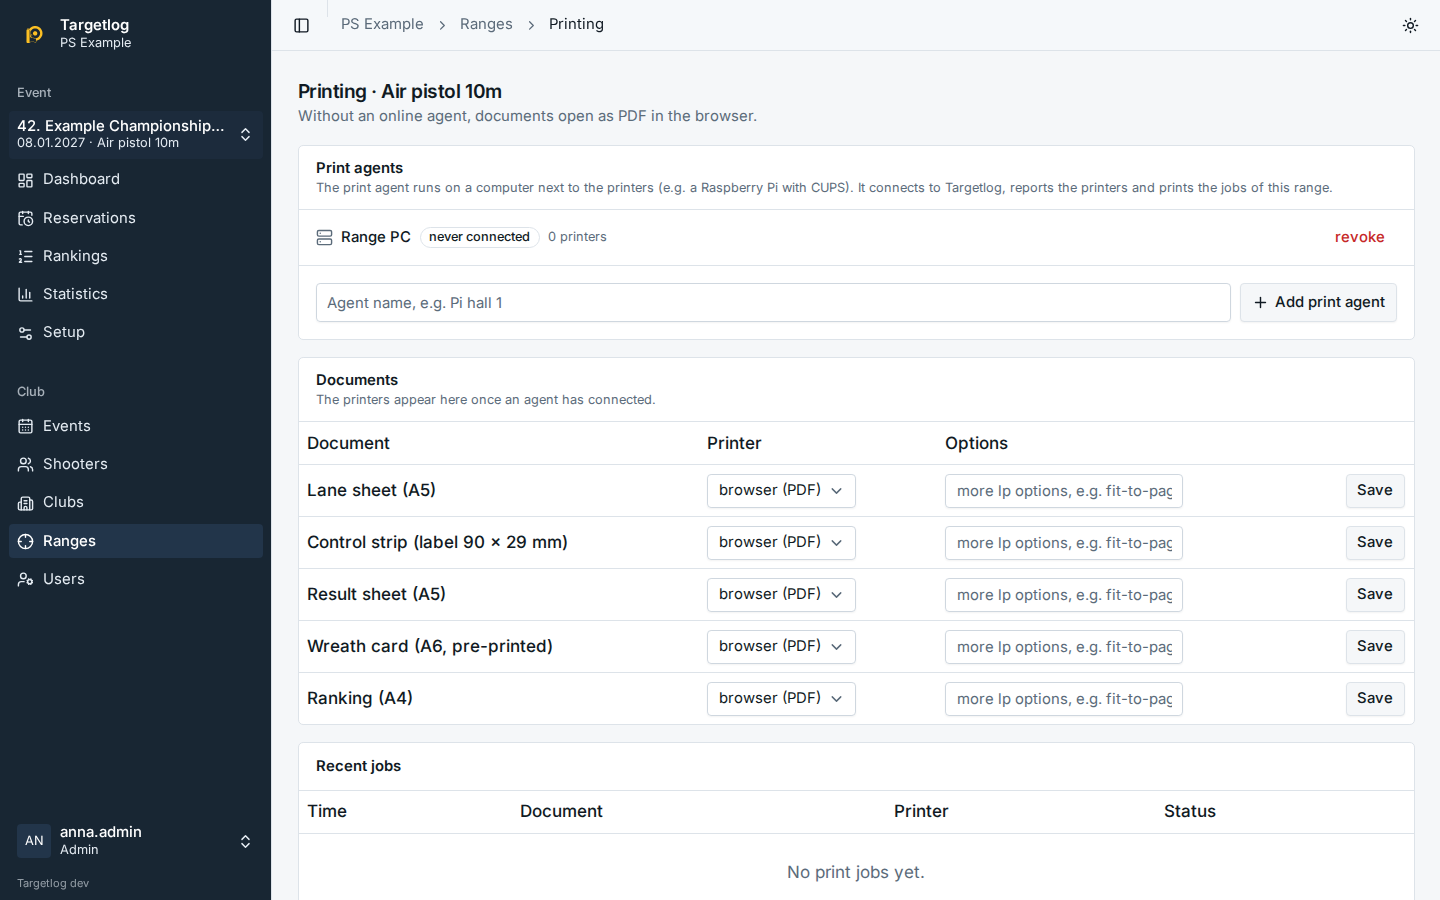
Task: Toggle the sidebar panel icon
Action: tap(301, 25)
